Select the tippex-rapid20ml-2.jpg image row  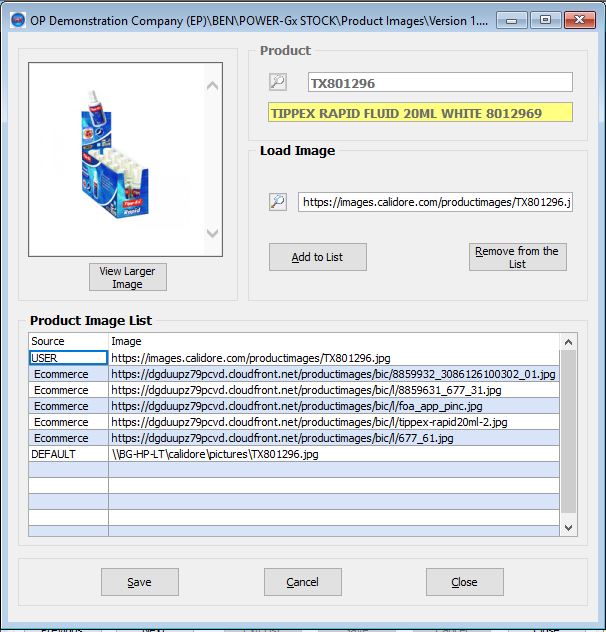click(x=309, y=422)
